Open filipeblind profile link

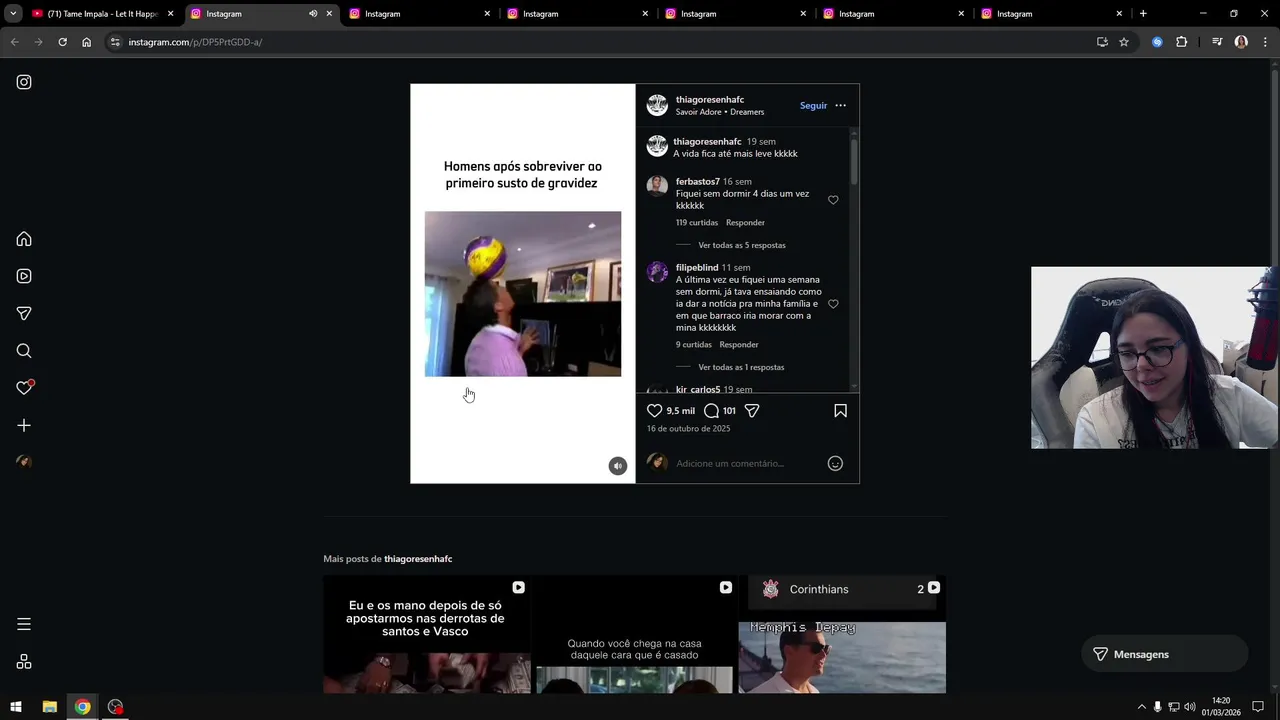(697, 268)
